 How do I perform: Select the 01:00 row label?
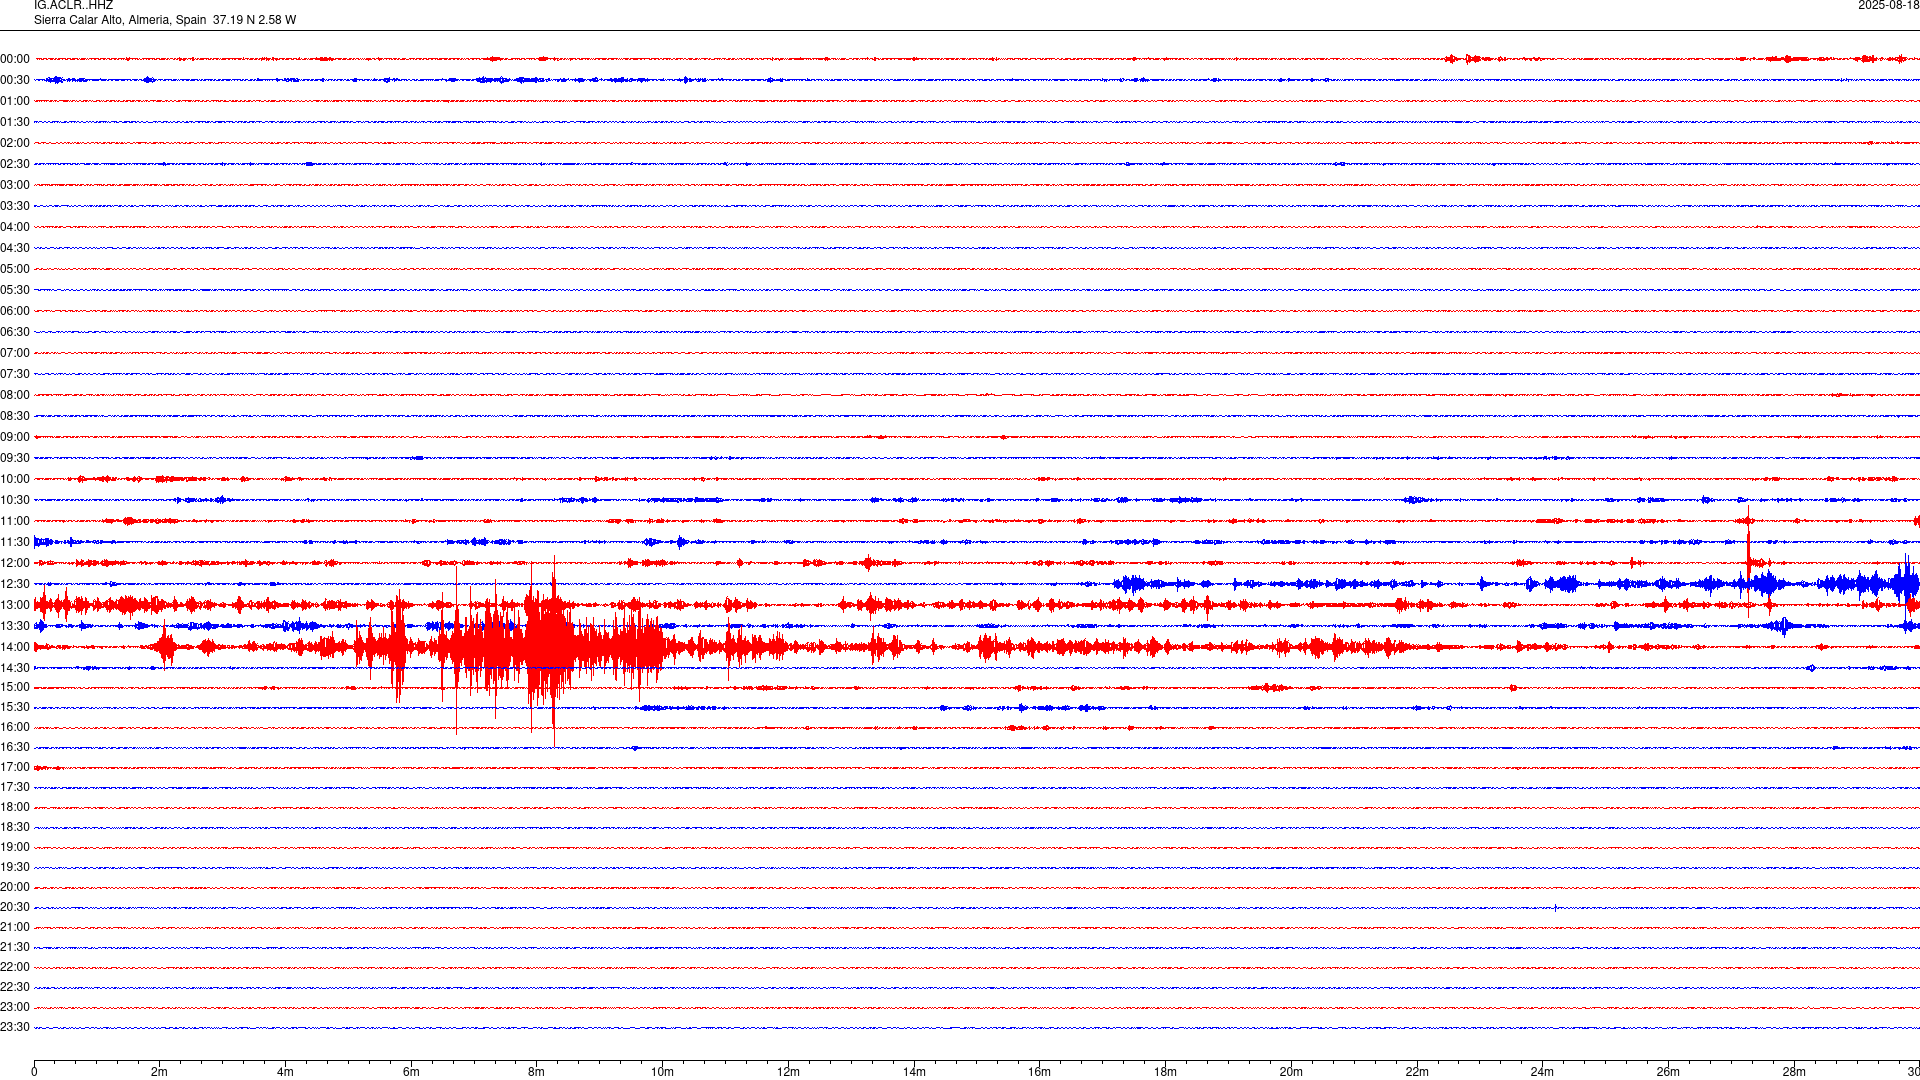point(15,101)
